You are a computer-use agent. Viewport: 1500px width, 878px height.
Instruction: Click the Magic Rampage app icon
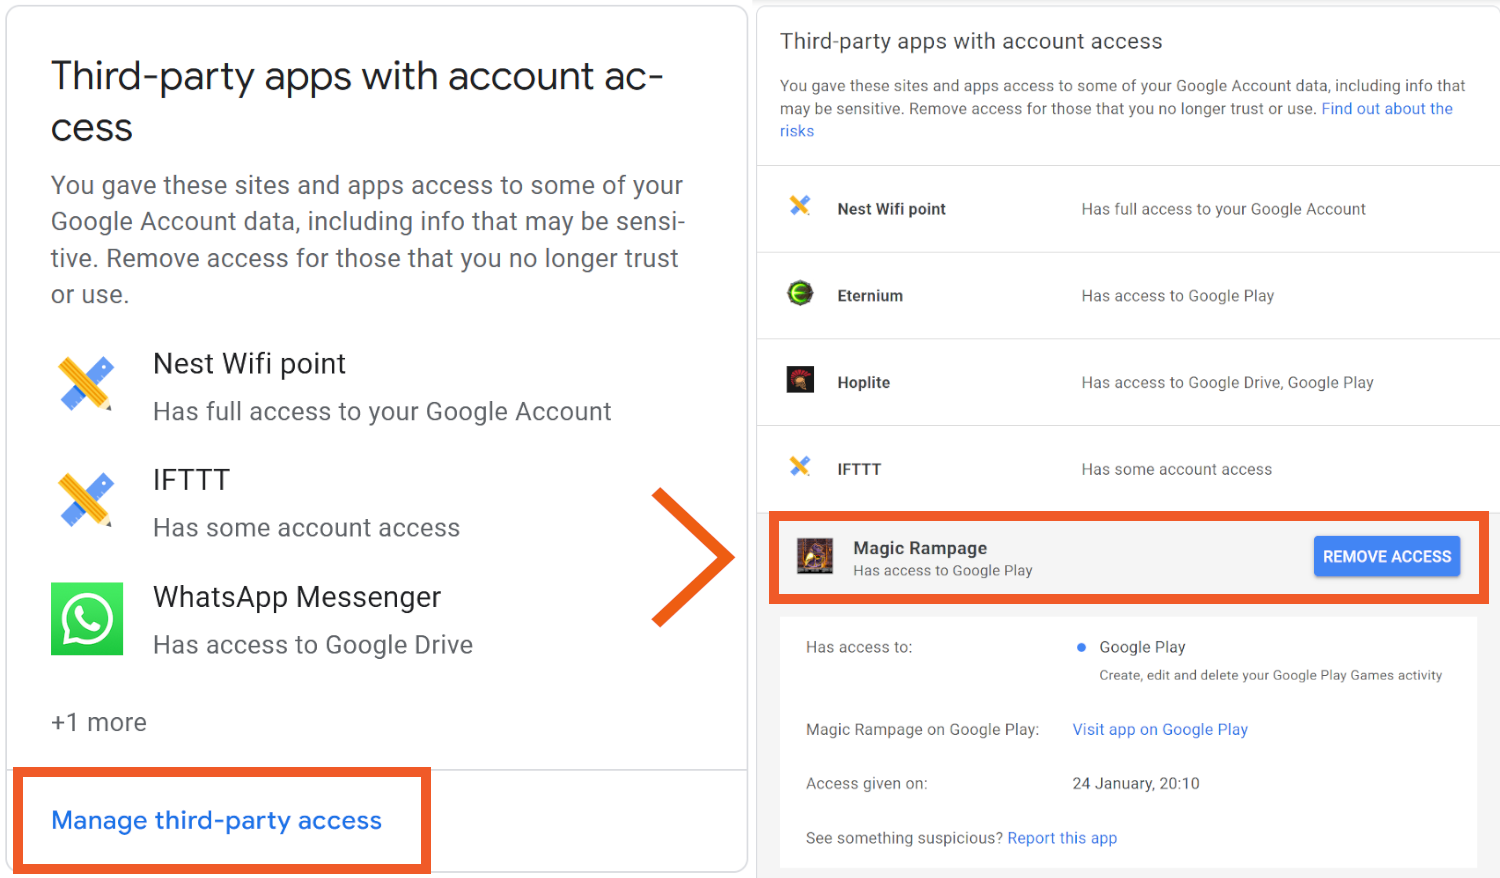815,556
